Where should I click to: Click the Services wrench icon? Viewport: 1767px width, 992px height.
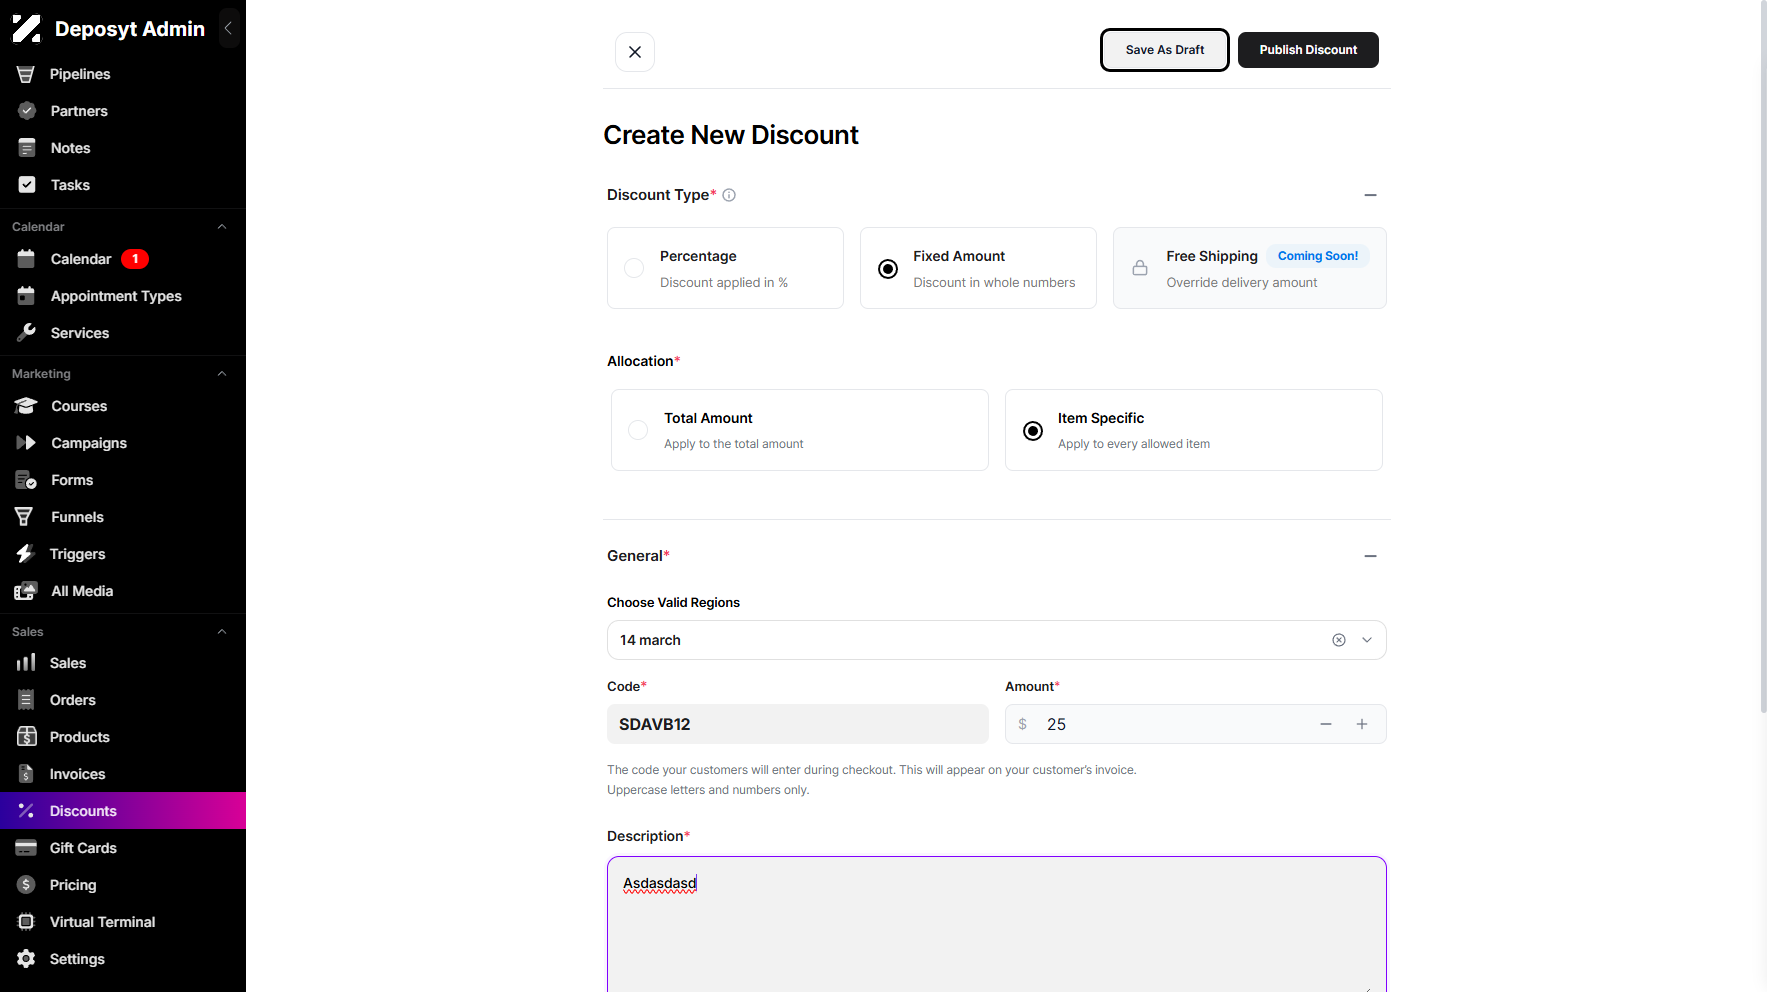27,333
